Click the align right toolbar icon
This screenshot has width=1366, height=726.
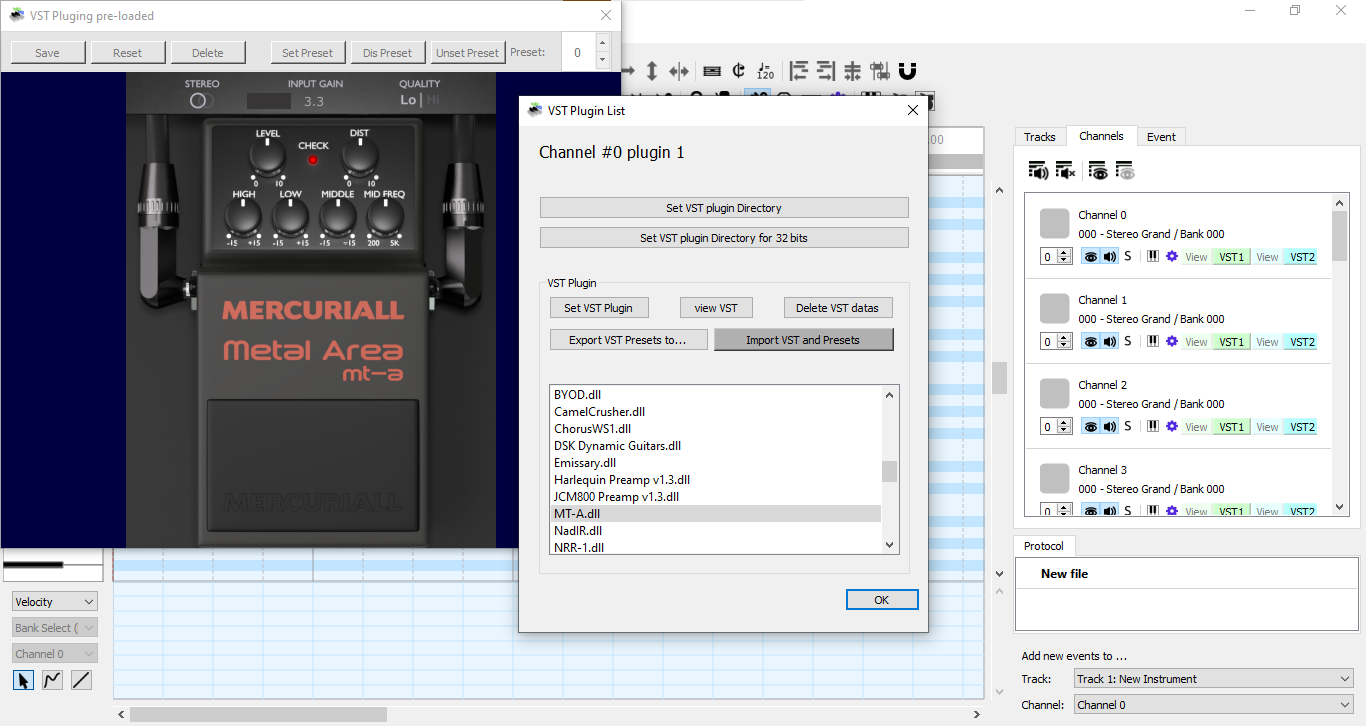825,71
